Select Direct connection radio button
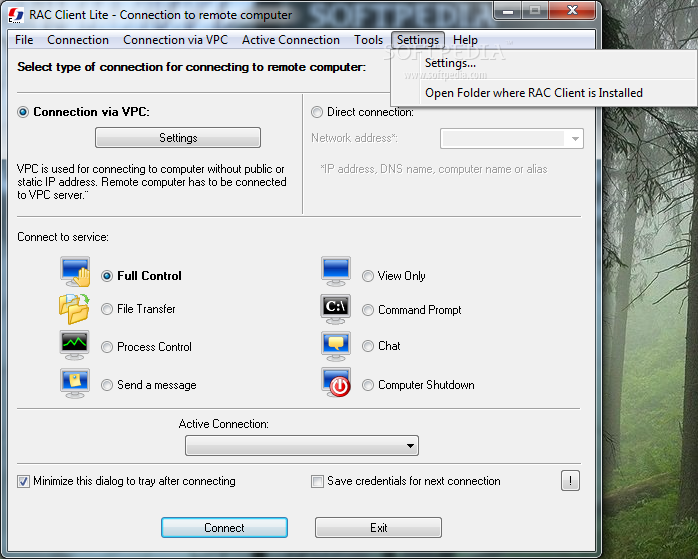This screenshot has width=698, height=559. pos(317,112)
